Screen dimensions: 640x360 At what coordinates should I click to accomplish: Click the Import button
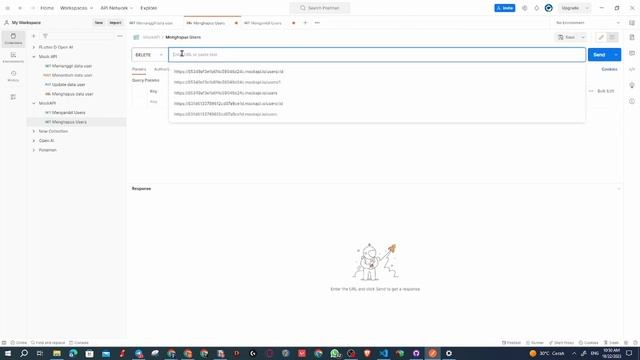click(116, 23)
